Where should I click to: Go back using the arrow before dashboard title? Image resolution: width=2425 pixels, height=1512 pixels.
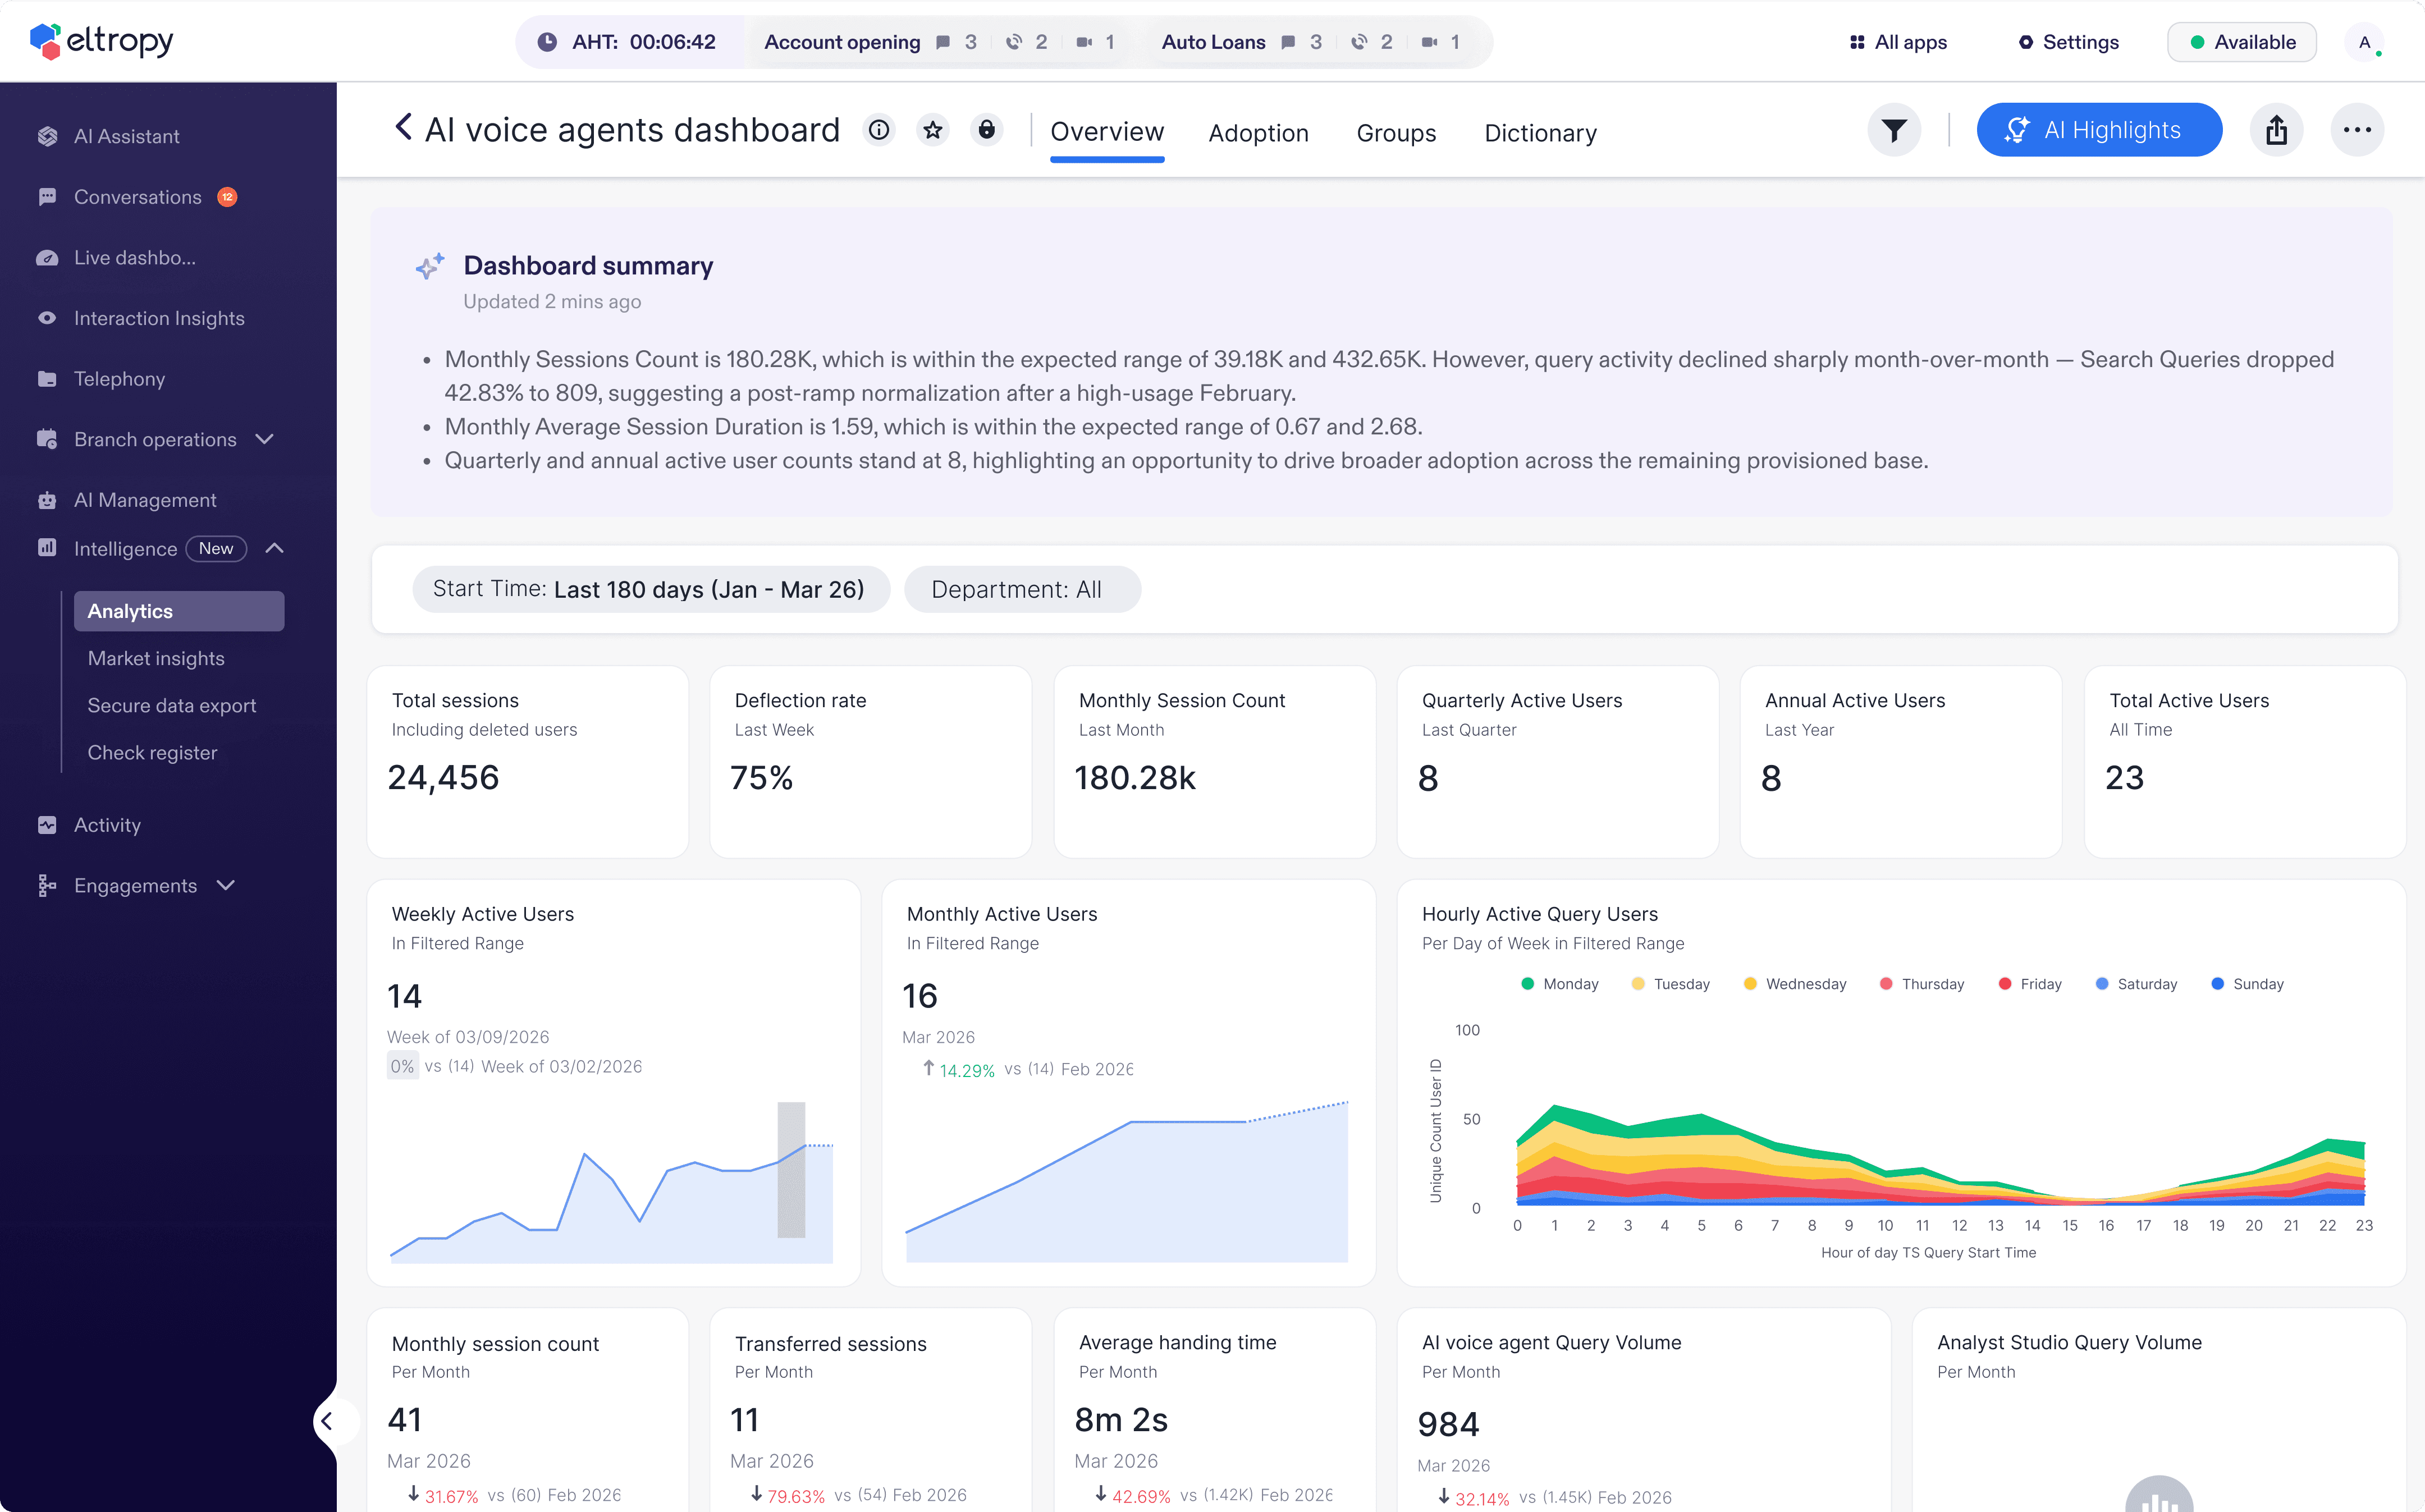click(x=403, y=128)
